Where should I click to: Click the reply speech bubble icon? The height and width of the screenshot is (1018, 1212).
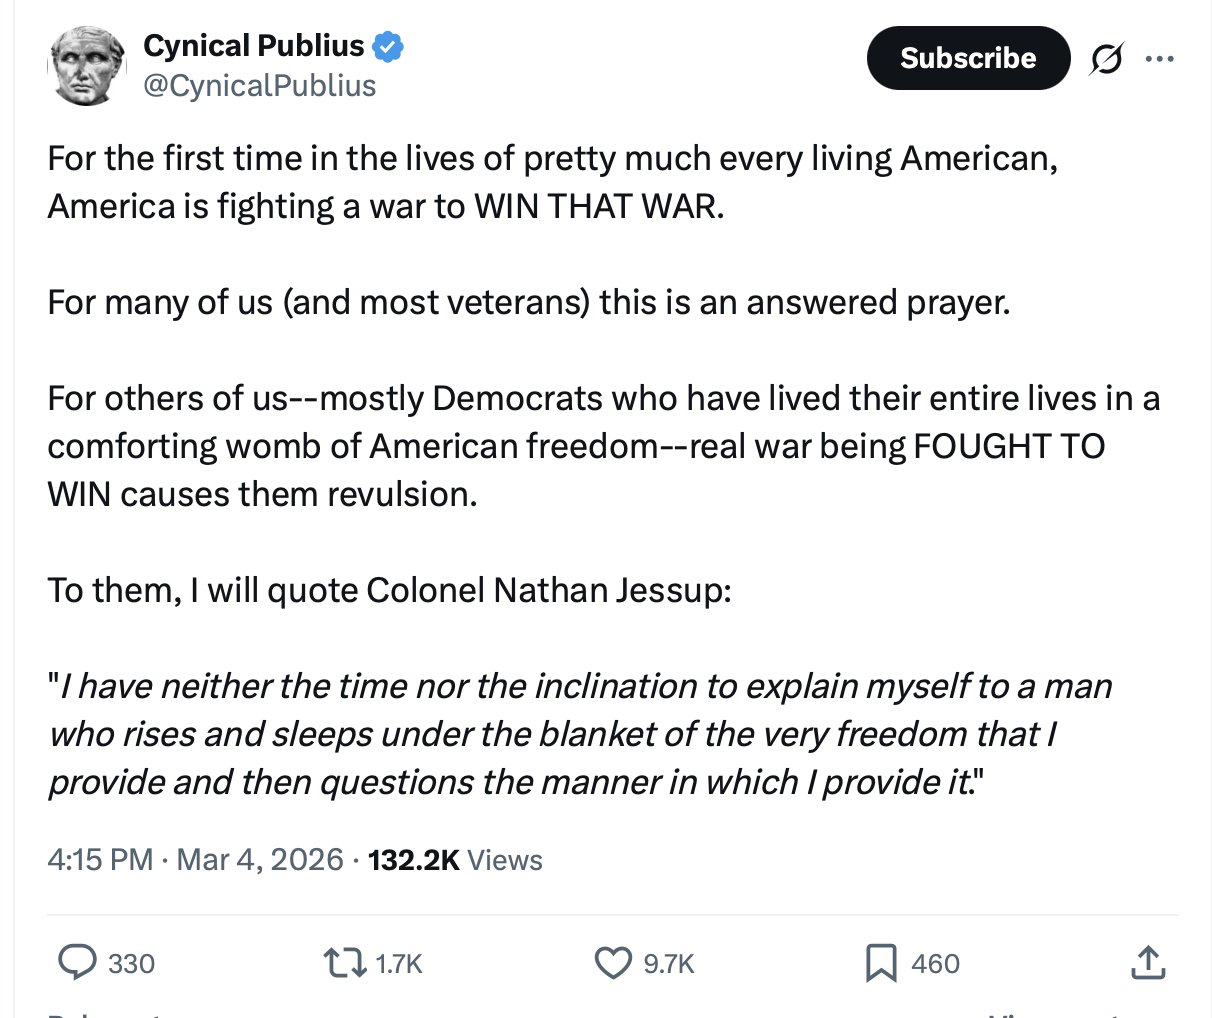[x=77, y=962]
